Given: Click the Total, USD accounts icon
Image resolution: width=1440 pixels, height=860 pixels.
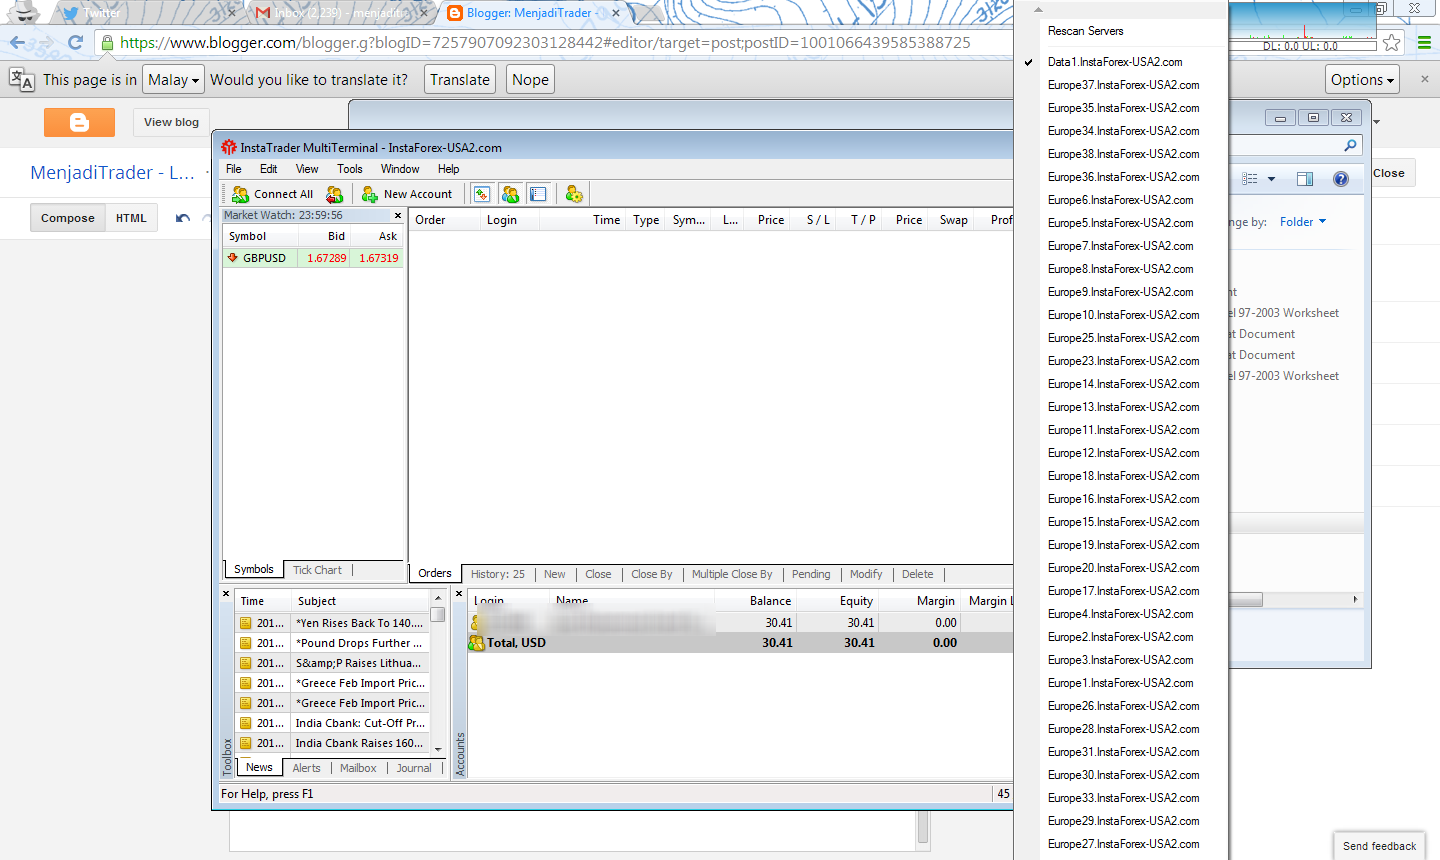Looking at the screenshot, I should 477,642.
